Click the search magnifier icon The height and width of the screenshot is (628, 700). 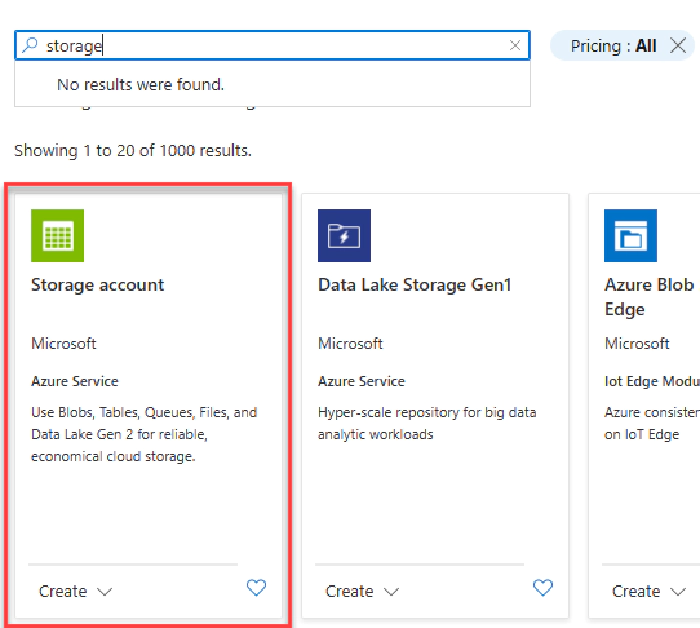(30, 45)
